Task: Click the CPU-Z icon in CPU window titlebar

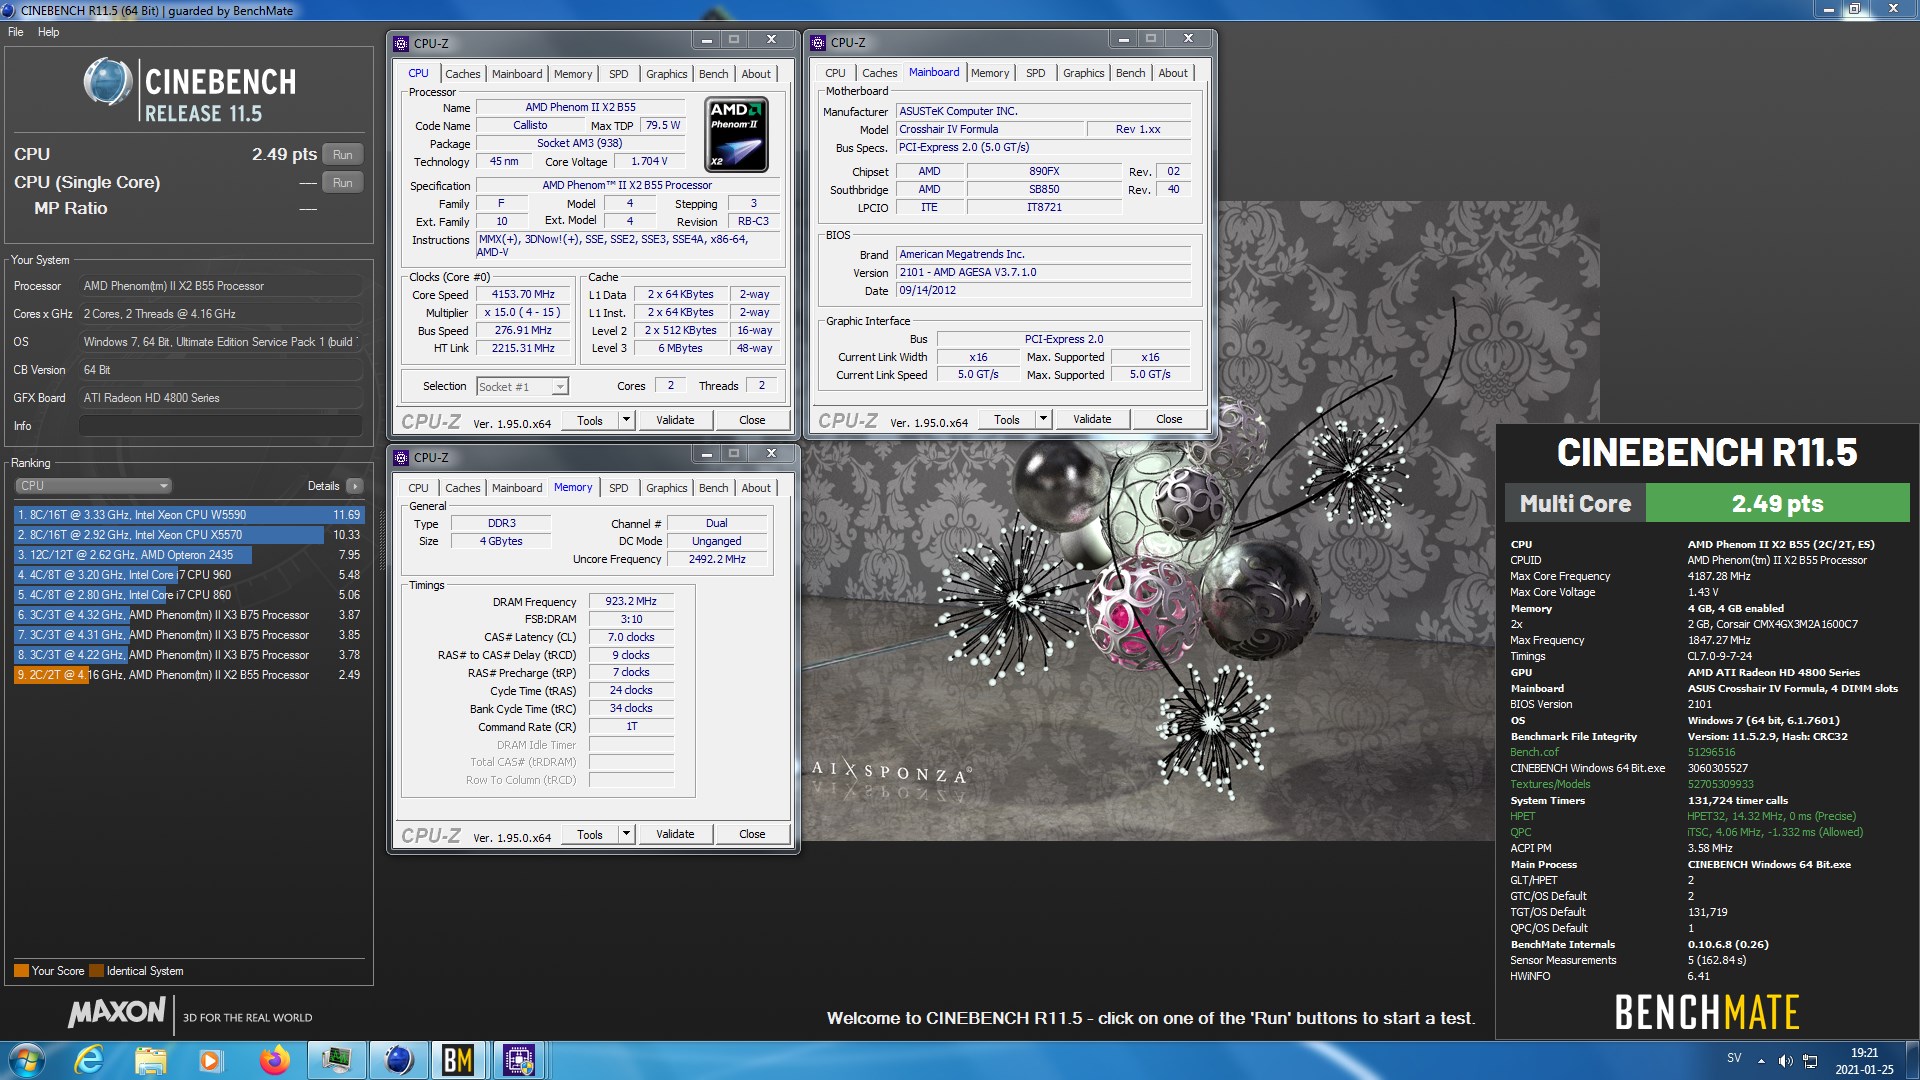Action: tap(401, 43)
